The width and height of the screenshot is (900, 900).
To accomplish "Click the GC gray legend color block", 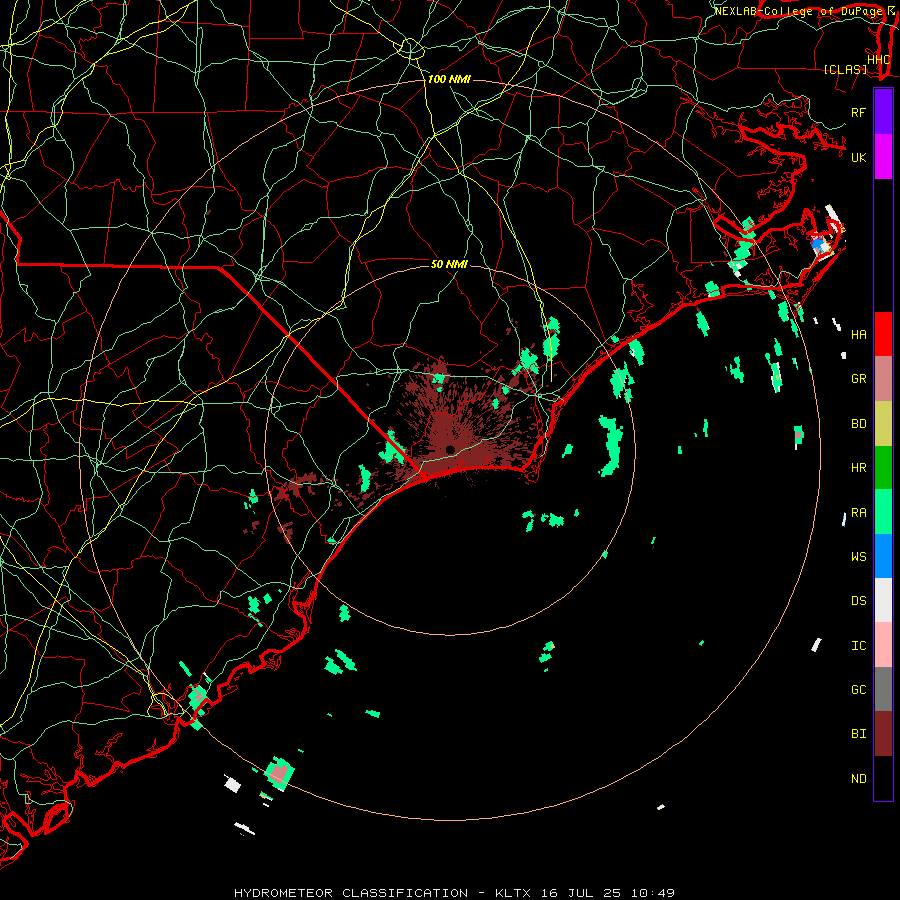I will point(883,689).
